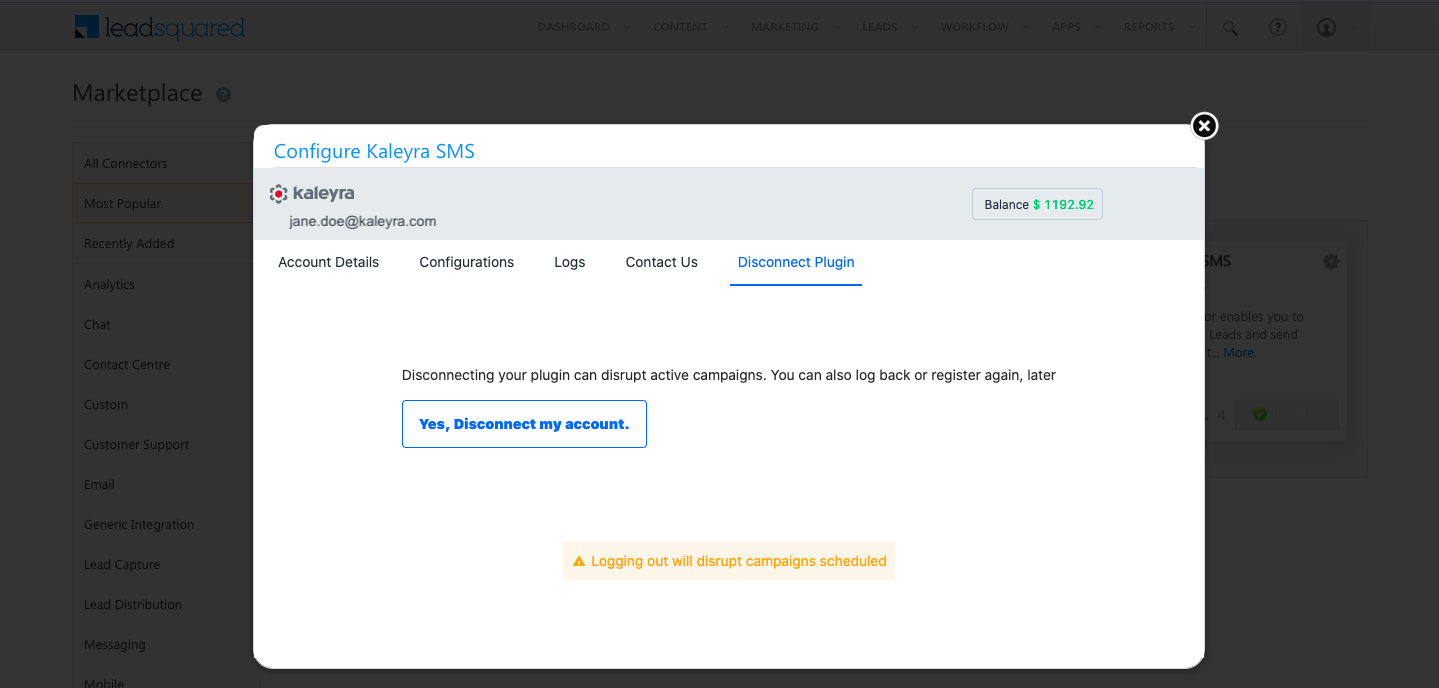This screenshot has height=688, width=1439.
Task: Open the settings gear on the SMS card
Action: pos(1331,261)
